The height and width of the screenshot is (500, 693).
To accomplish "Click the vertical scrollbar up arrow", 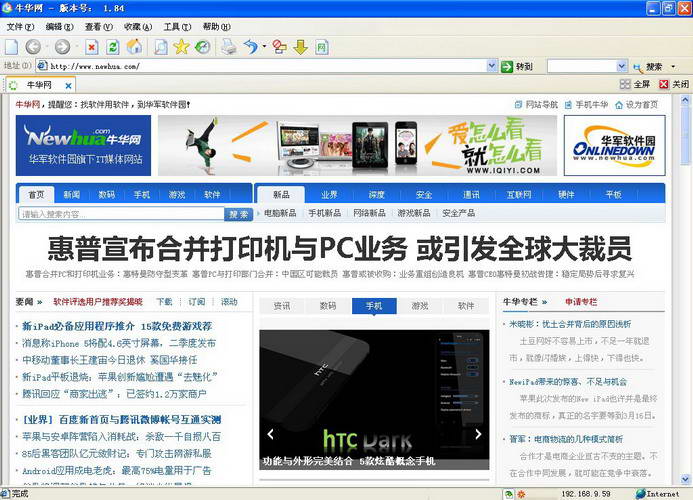I will 685,100.
